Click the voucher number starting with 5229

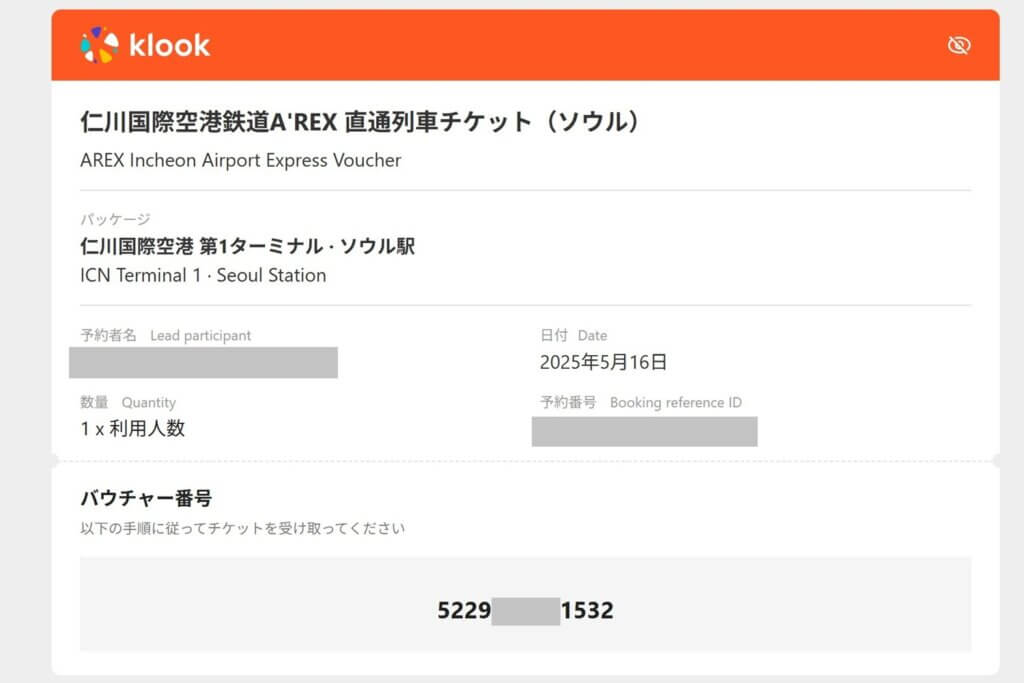tap(464, 610)
